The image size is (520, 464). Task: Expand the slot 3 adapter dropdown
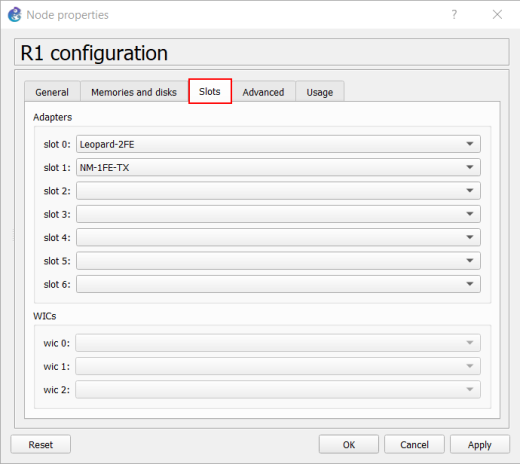coord(278,214)
